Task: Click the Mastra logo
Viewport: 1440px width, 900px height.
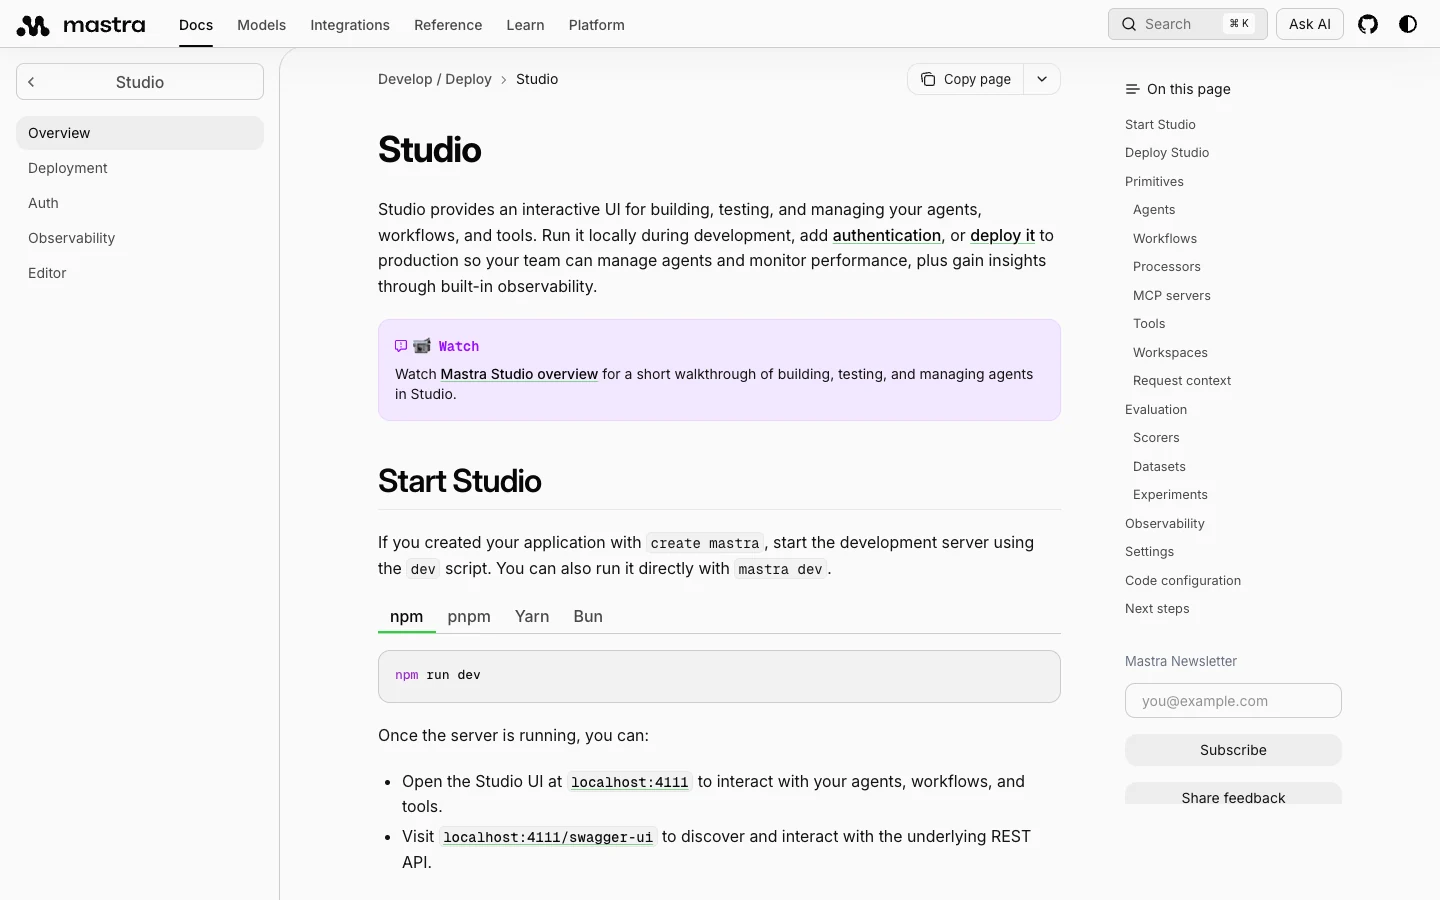Action: 81,25
